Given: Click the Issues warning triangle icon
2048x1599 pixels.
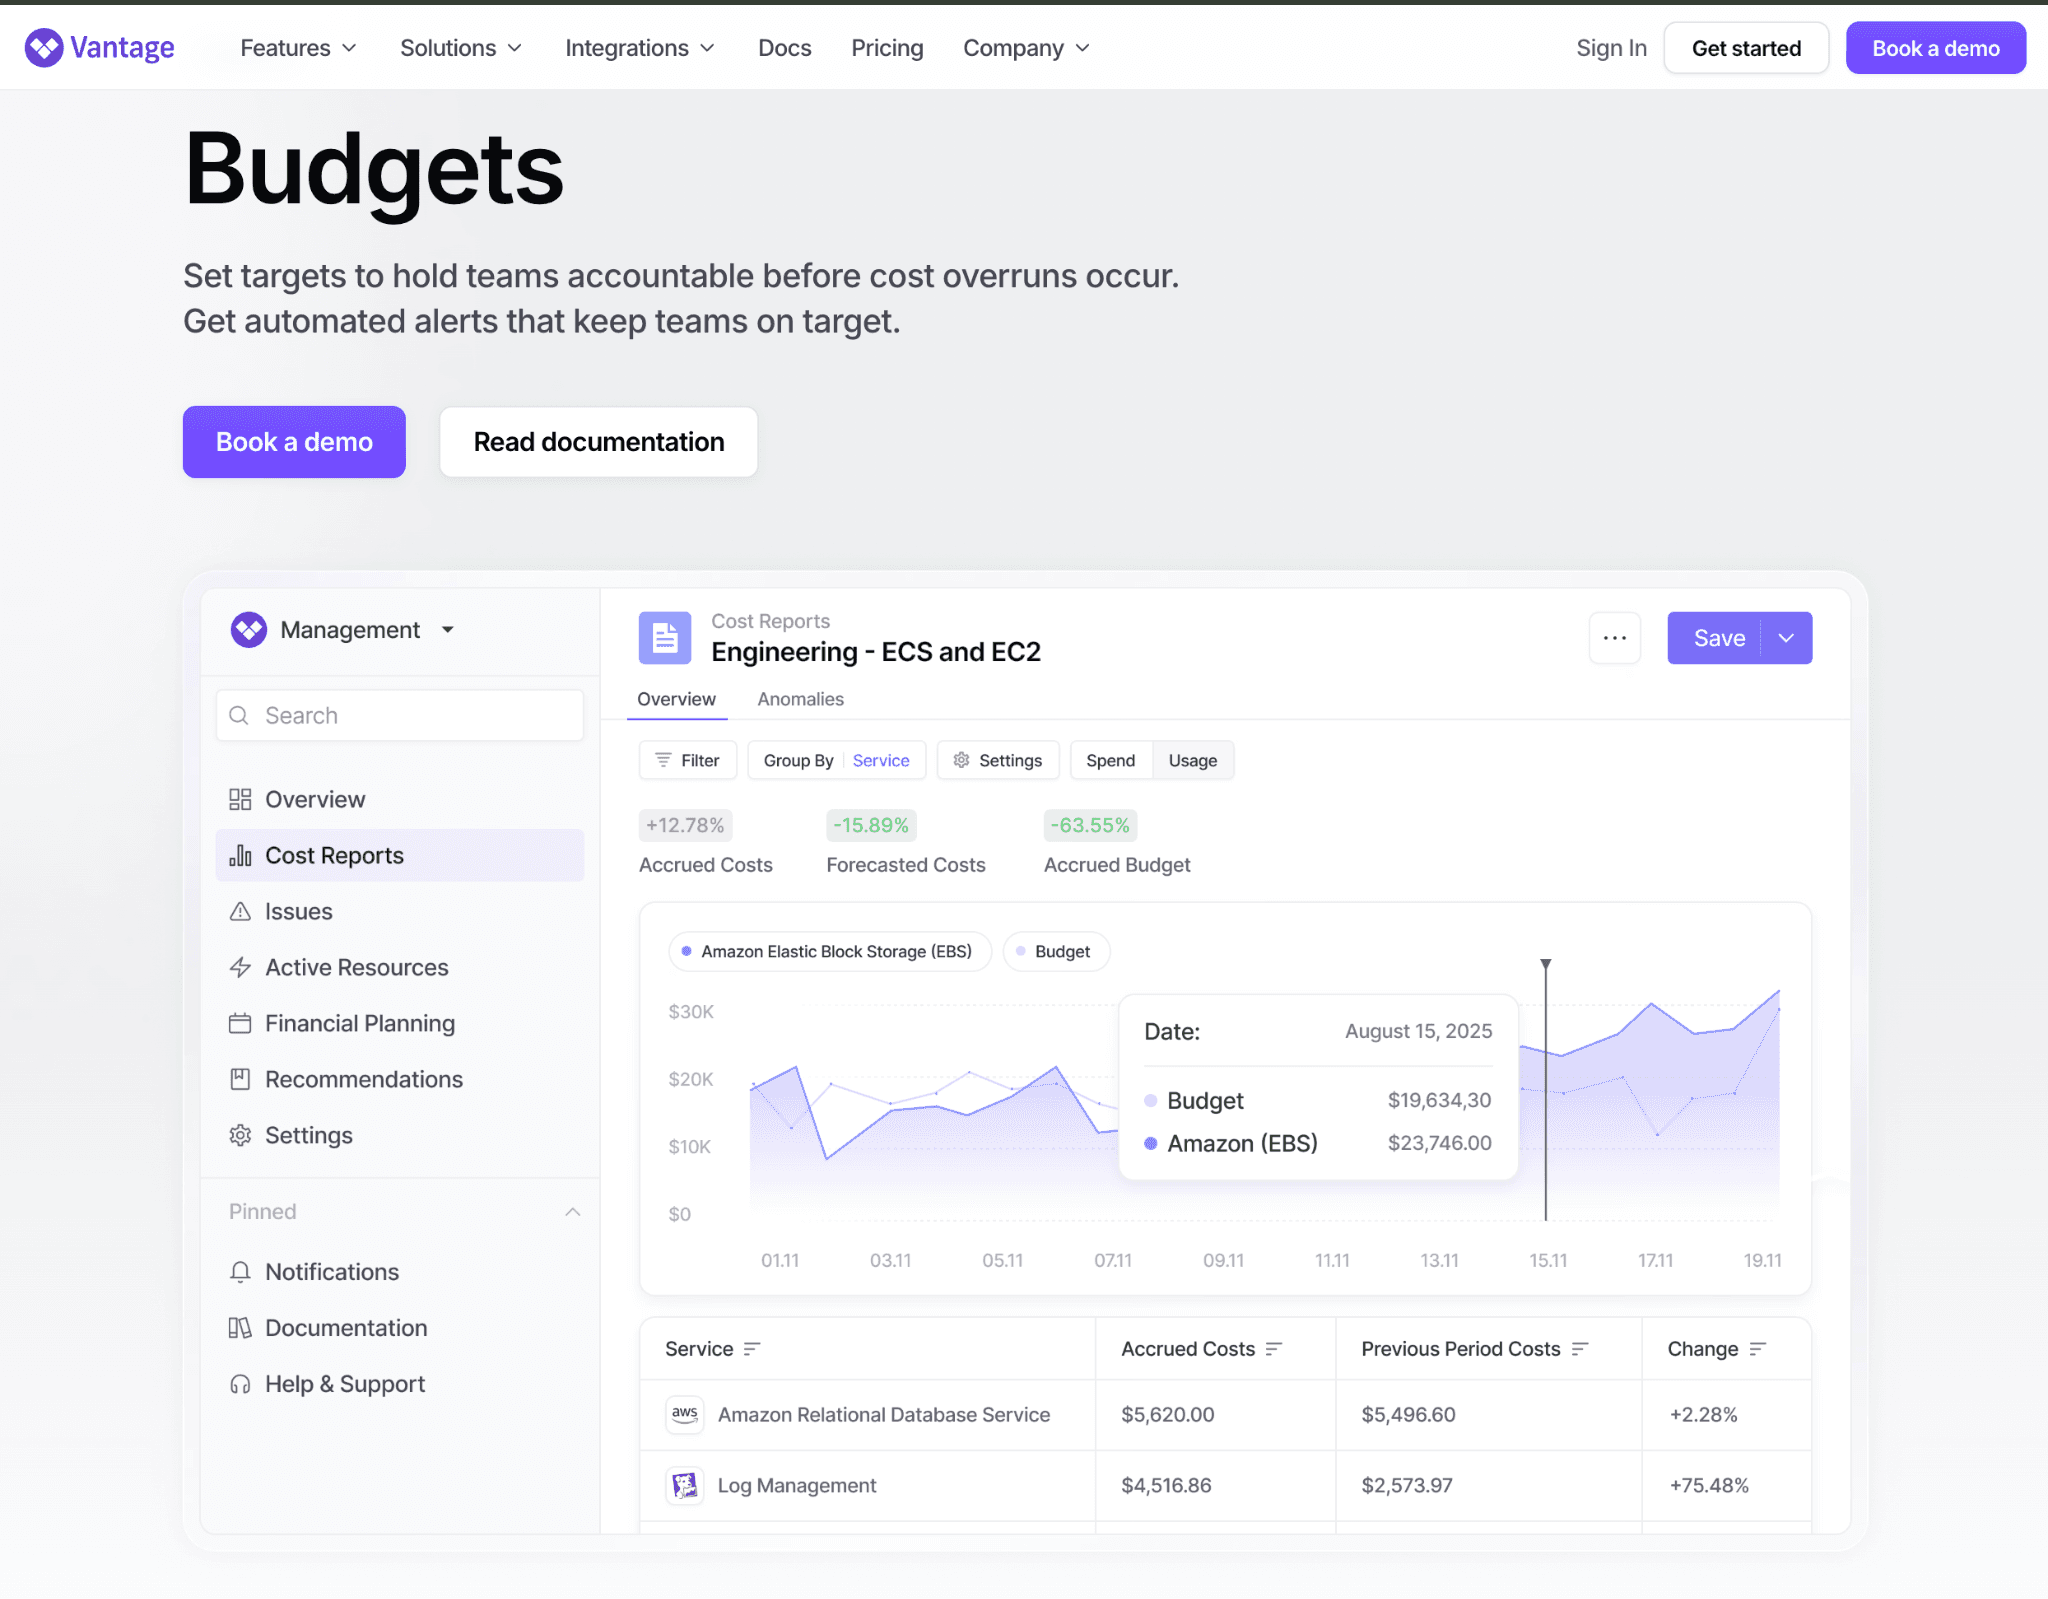Looking at the screenshot, I should (240, 911).
